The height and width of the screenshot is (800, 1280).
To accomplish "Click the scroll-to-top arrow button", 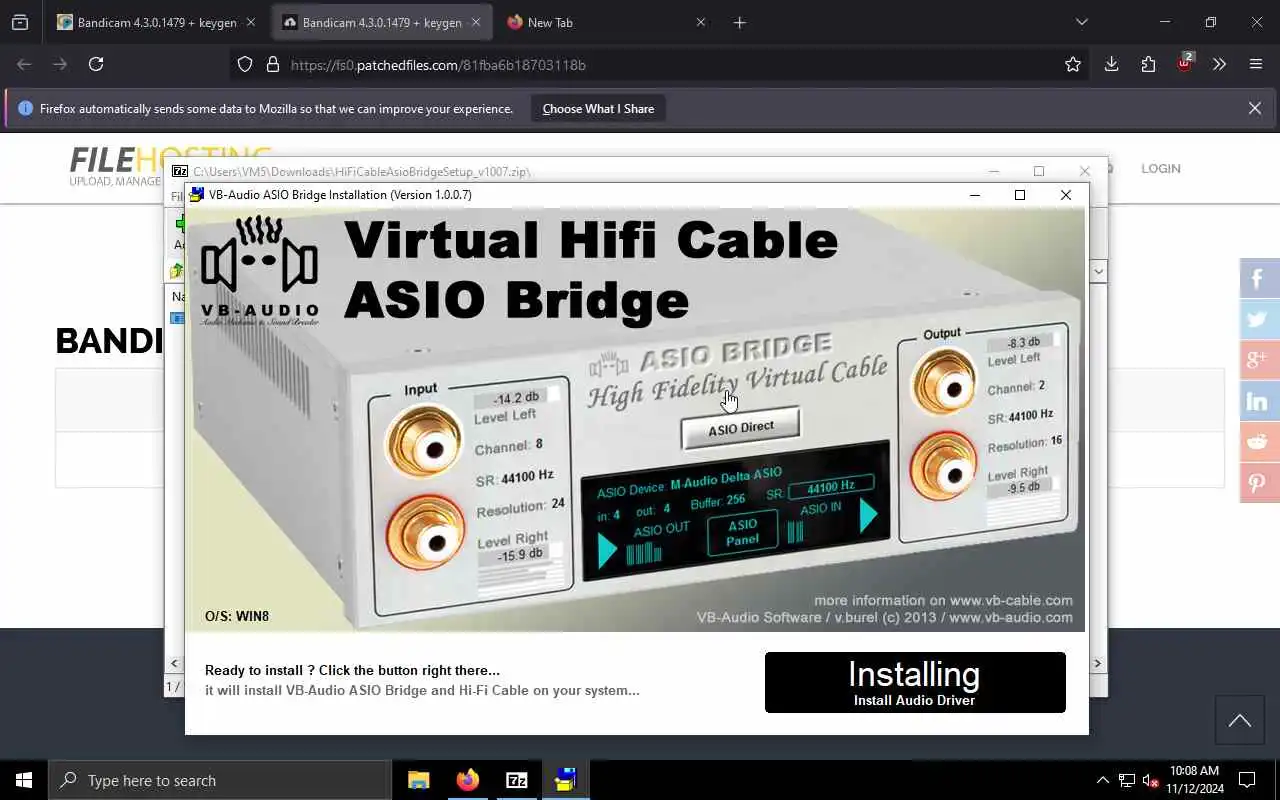I will 1240,720.
